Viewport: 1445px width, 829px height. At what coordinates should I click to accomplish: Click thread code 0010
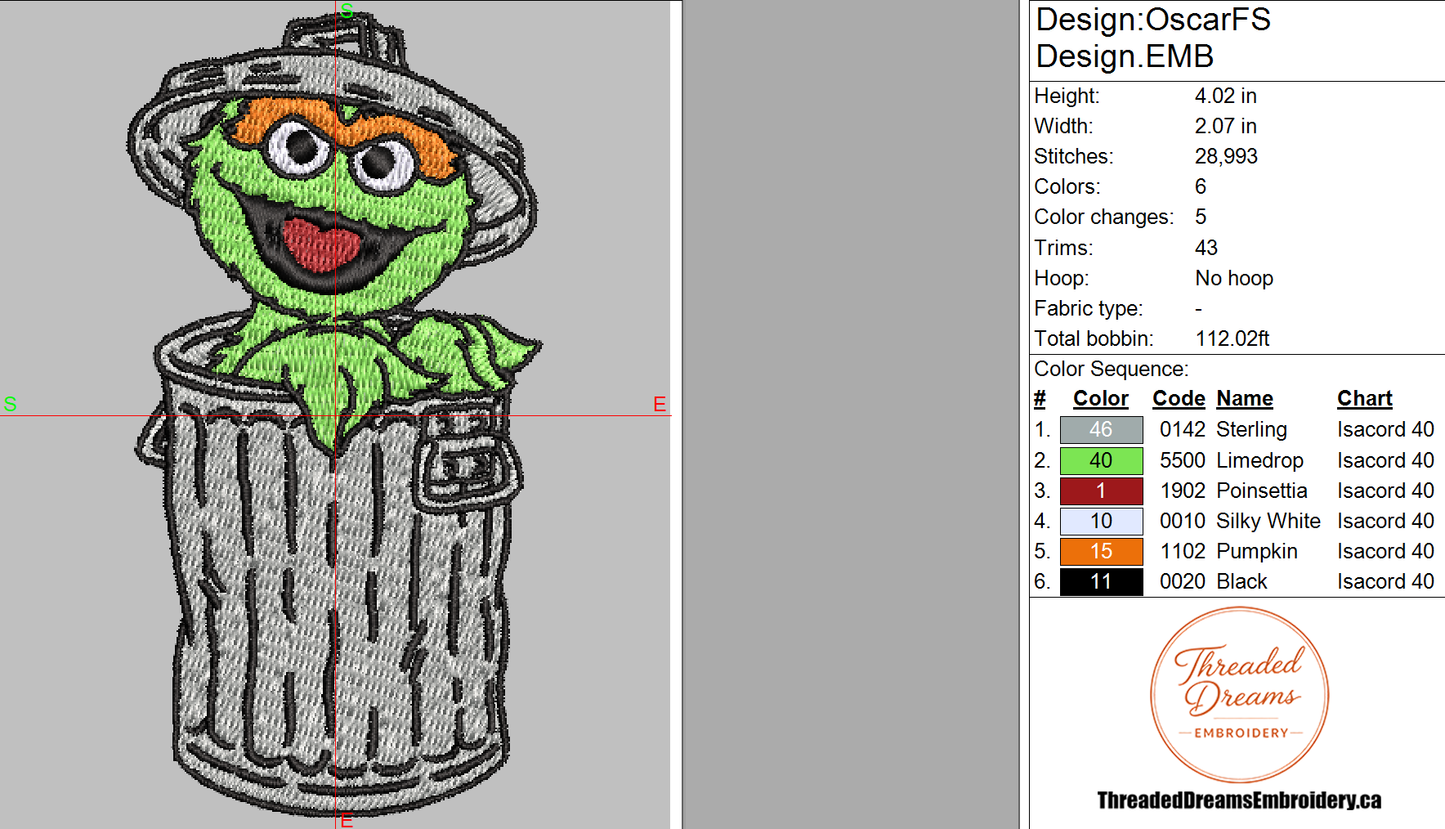coord(1182,521)
